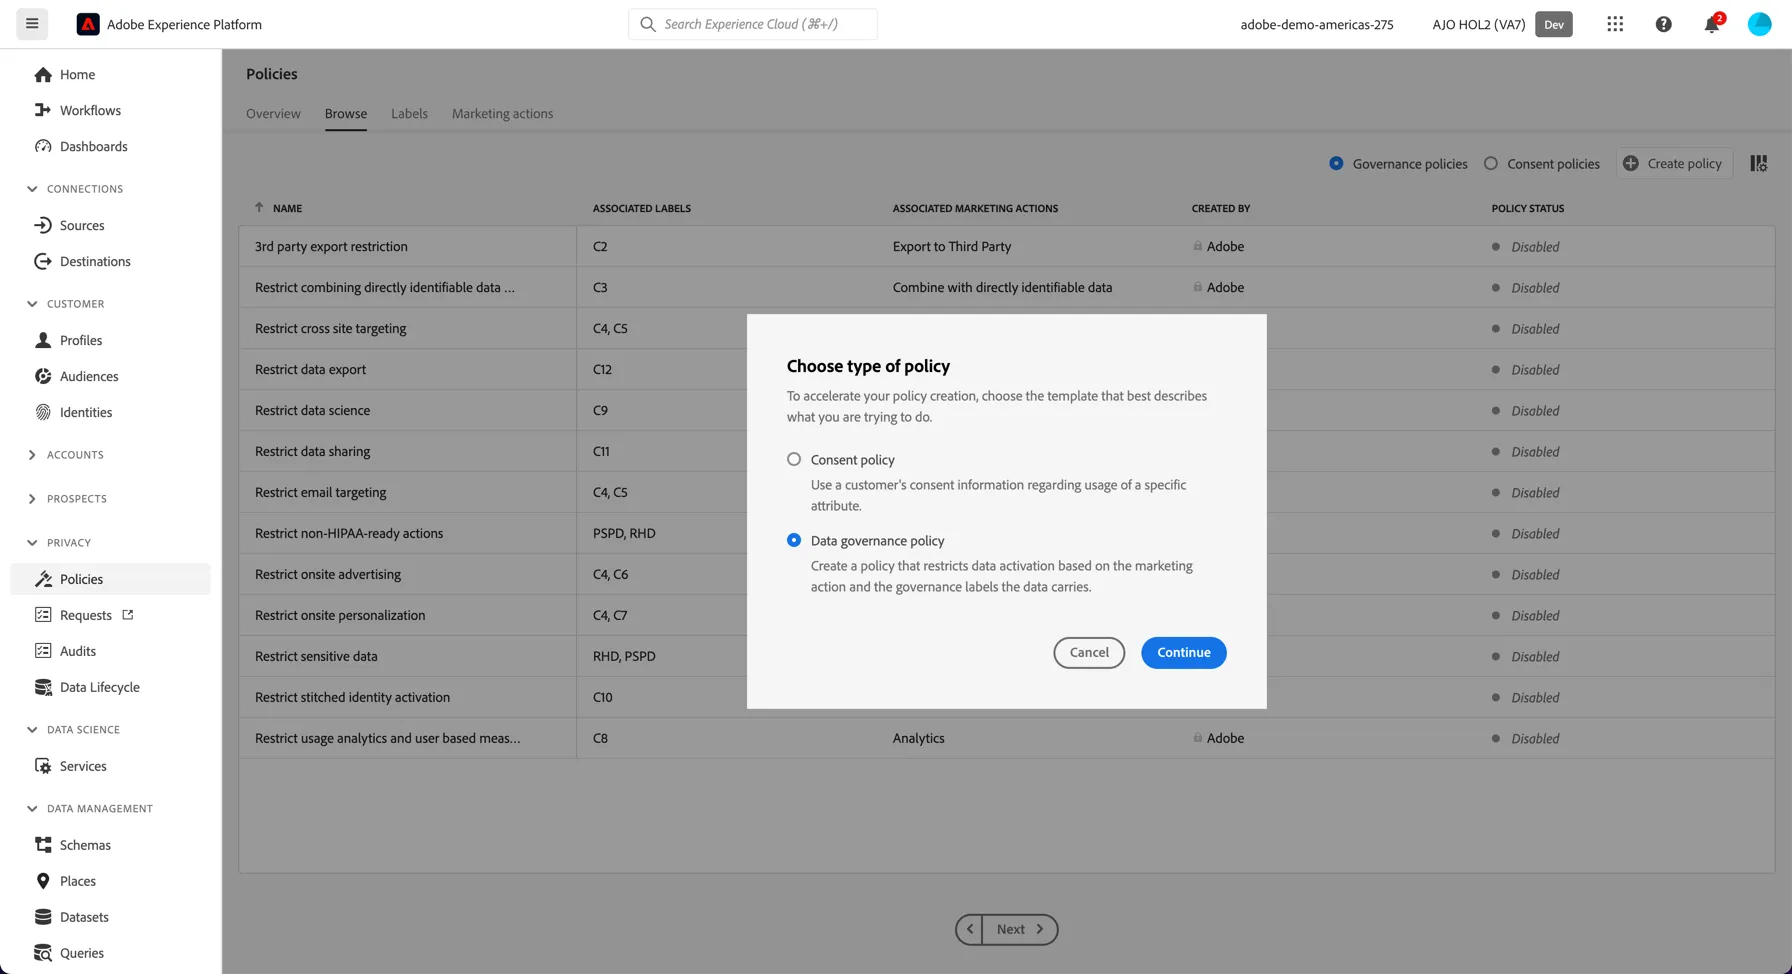Collapse the Connections section

coord(32,189)
